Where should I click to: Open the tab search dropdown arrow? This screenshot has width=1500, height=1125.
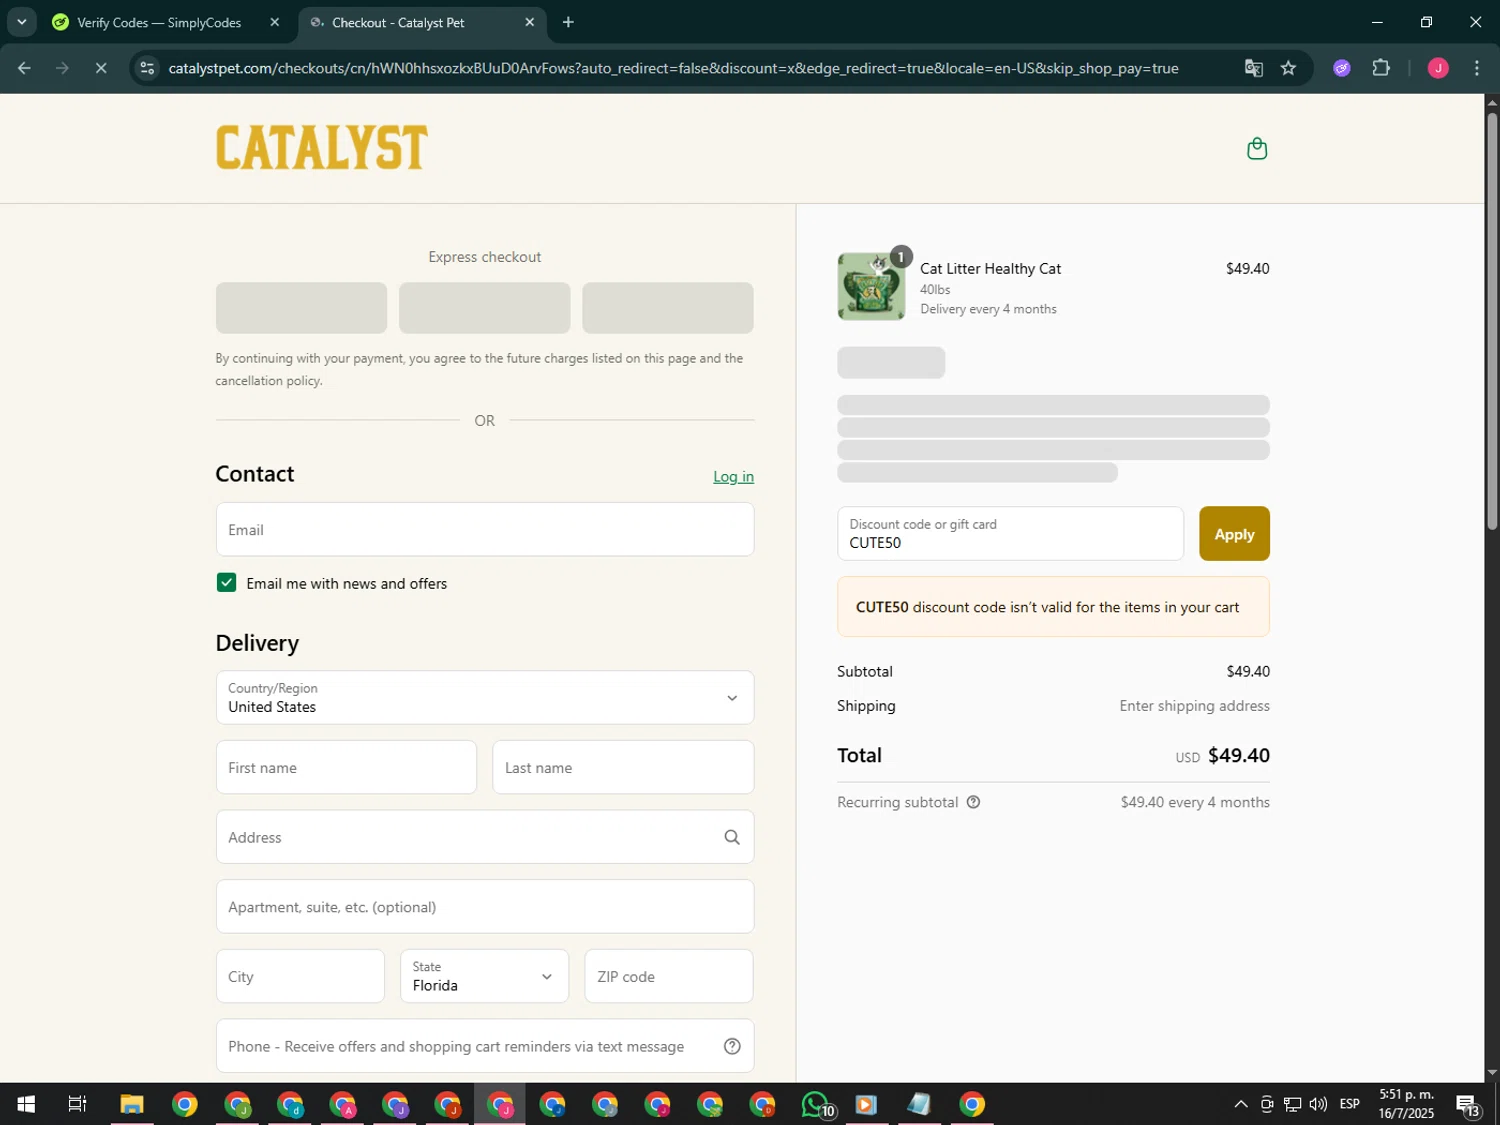click(21, 22)
